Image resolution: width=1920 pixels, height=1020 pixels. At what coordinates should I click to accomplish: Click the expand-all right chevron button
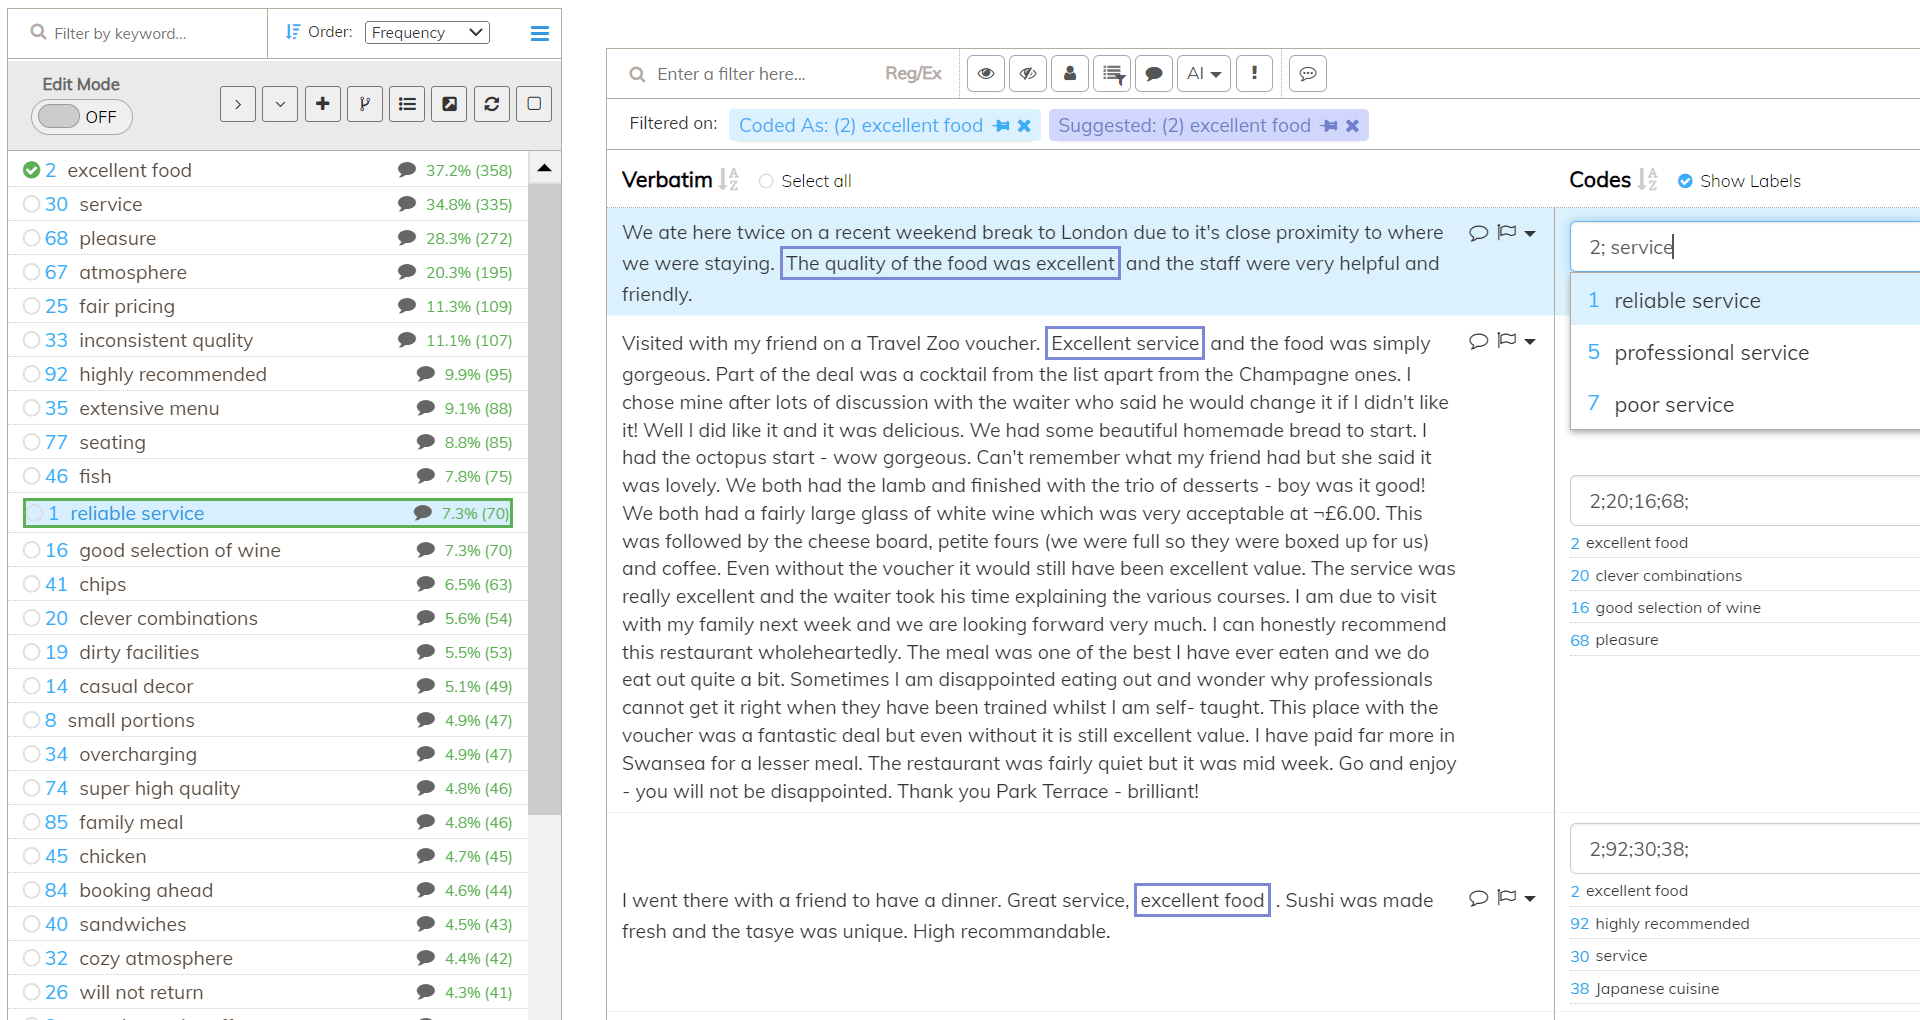238,104
